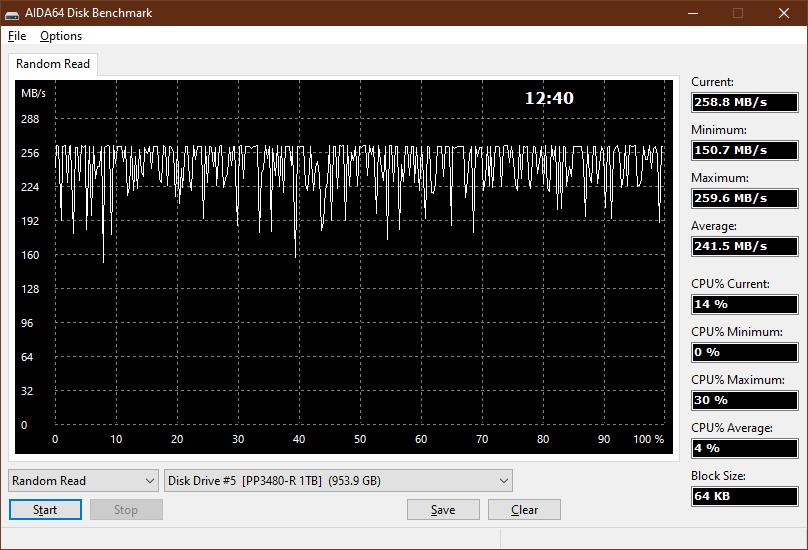Click the Block Size label
This screenshot has width=808, height=550.
(718, 476)
